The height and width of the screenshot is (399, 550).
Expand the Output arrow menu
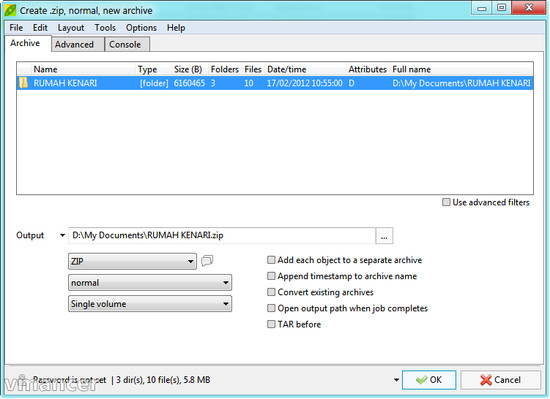click(62, 235)
